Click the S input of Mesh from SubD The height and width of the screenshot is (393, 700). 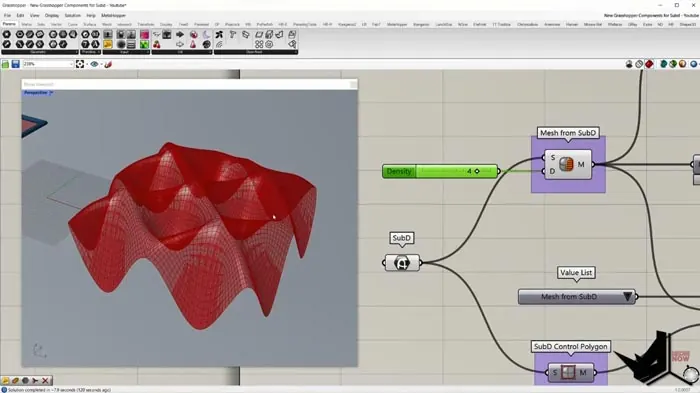pyautogui.click(x=553, y=157)
